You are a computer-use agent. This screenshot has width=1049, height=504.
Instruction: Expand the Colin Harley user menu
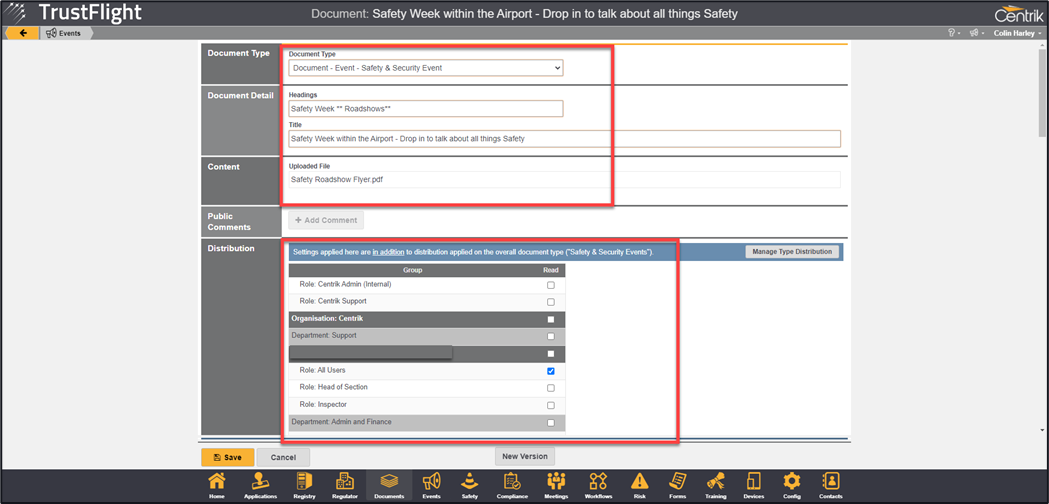coord(1017,33)
